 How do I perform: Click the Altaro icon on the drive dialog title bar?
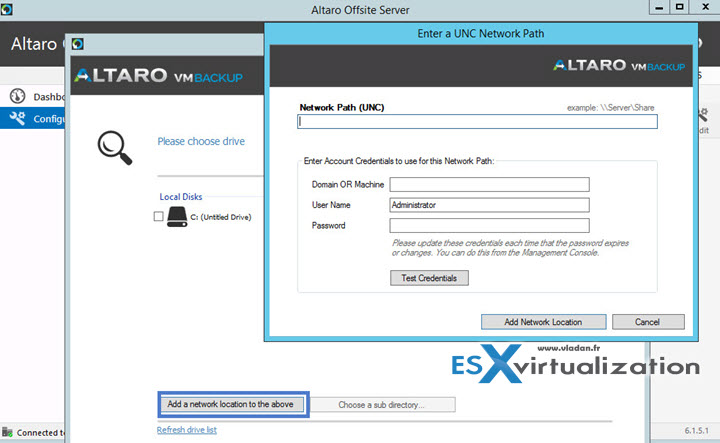click(x=78, y=44)
